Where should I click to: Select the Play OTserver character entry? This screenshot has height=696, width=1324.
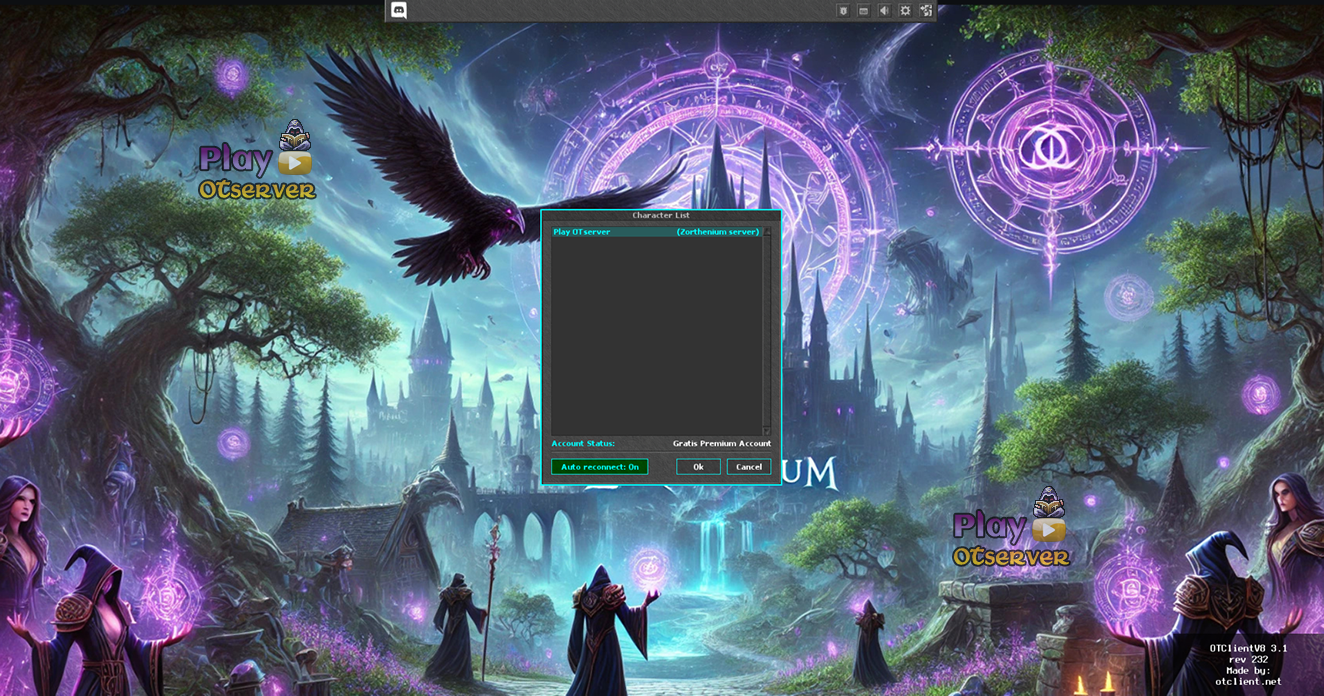655,232
